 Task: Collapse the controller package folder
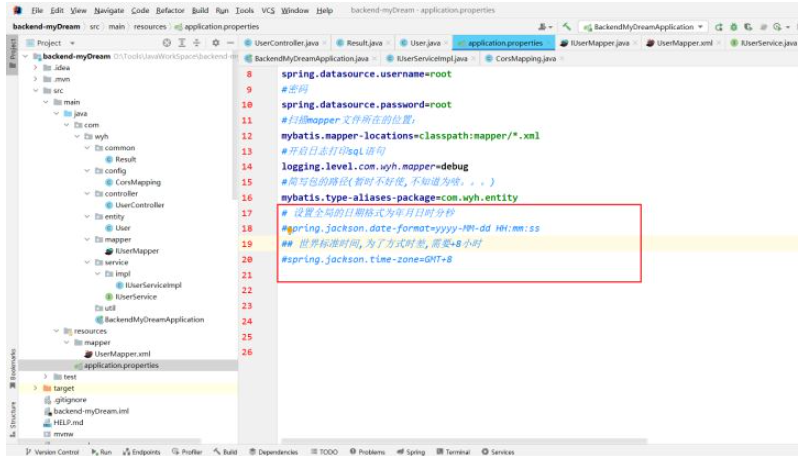click(86, 193)
